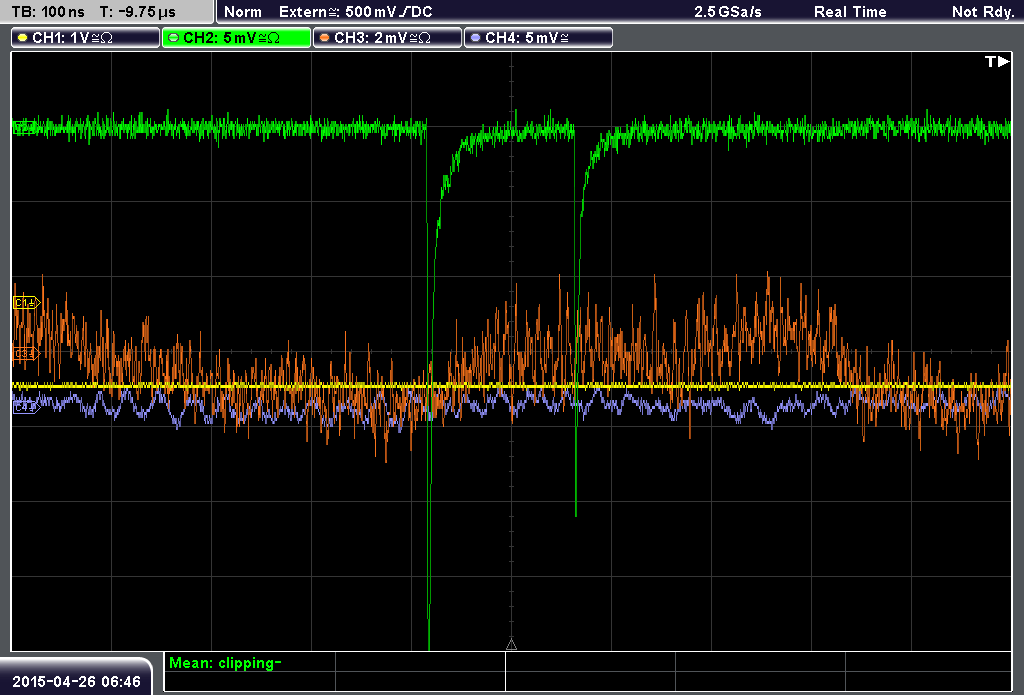Viewport: 1024px width, 695px height.
Task: Click the Not Rdy. status indicator
Action: tap(982, 12)
